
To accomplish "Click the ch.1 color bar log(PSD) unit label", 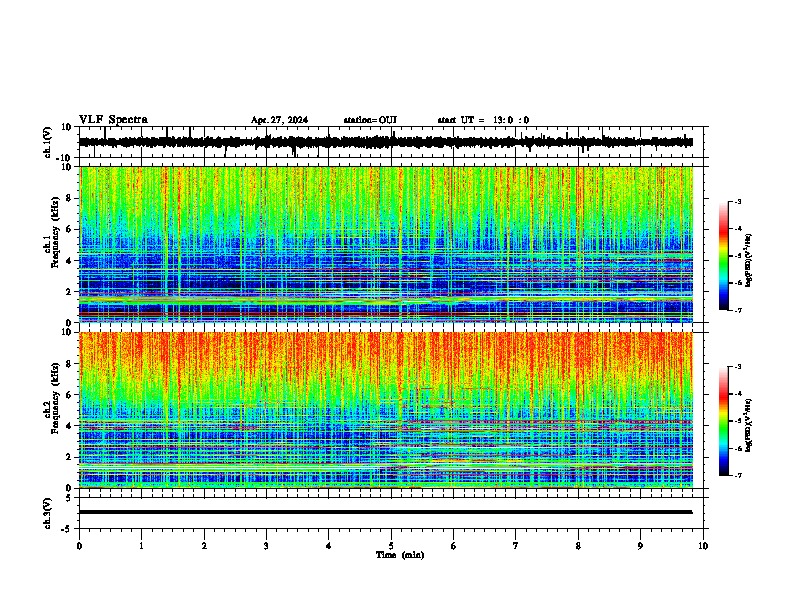I will click(x=749, y=261).
